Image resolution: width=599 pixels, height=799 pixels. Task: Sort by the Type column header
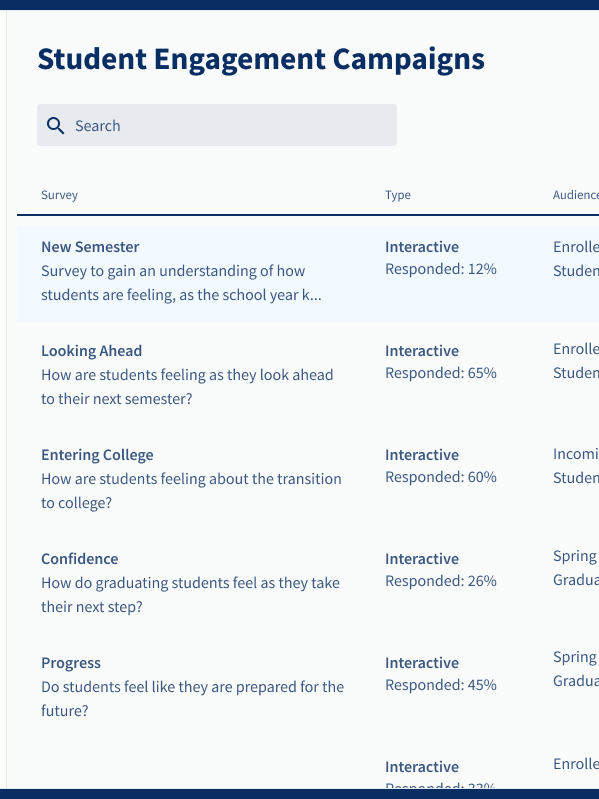click(398, 195)
